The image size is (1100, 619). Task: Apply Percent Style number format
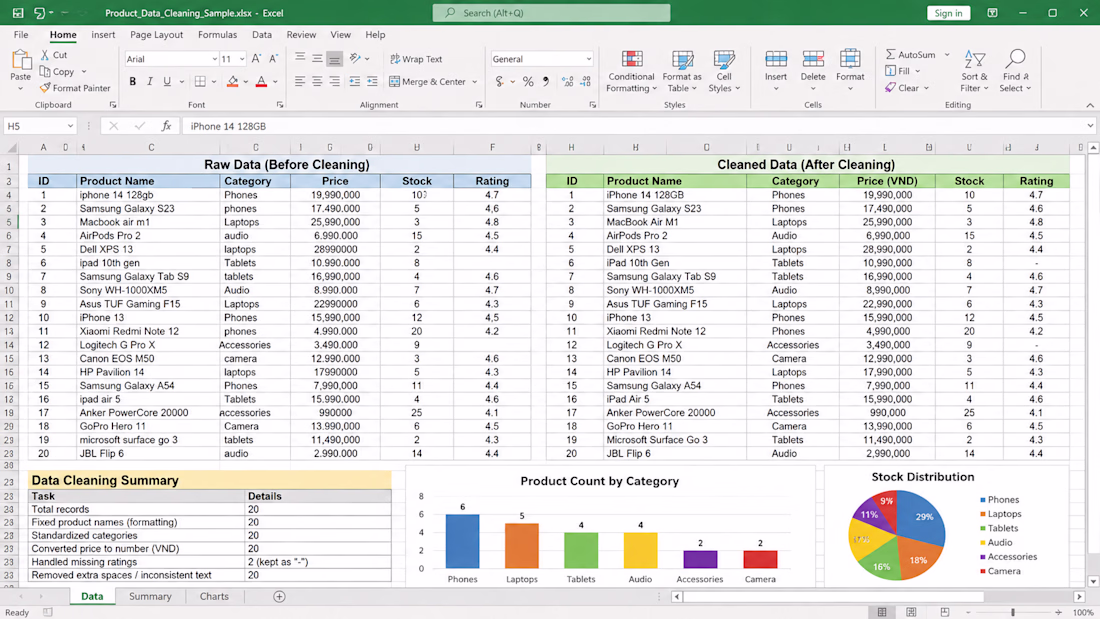tap(528, 81)
